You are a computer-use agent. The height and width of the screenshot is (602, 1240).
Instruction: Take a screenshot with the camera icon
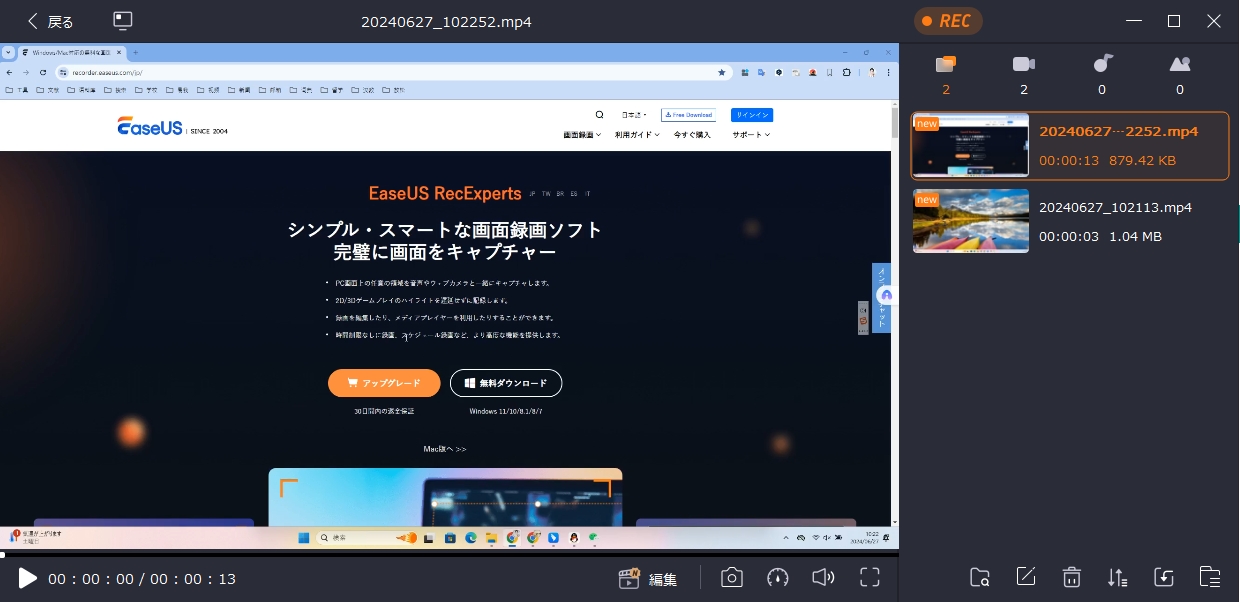[x=731, y=577]
